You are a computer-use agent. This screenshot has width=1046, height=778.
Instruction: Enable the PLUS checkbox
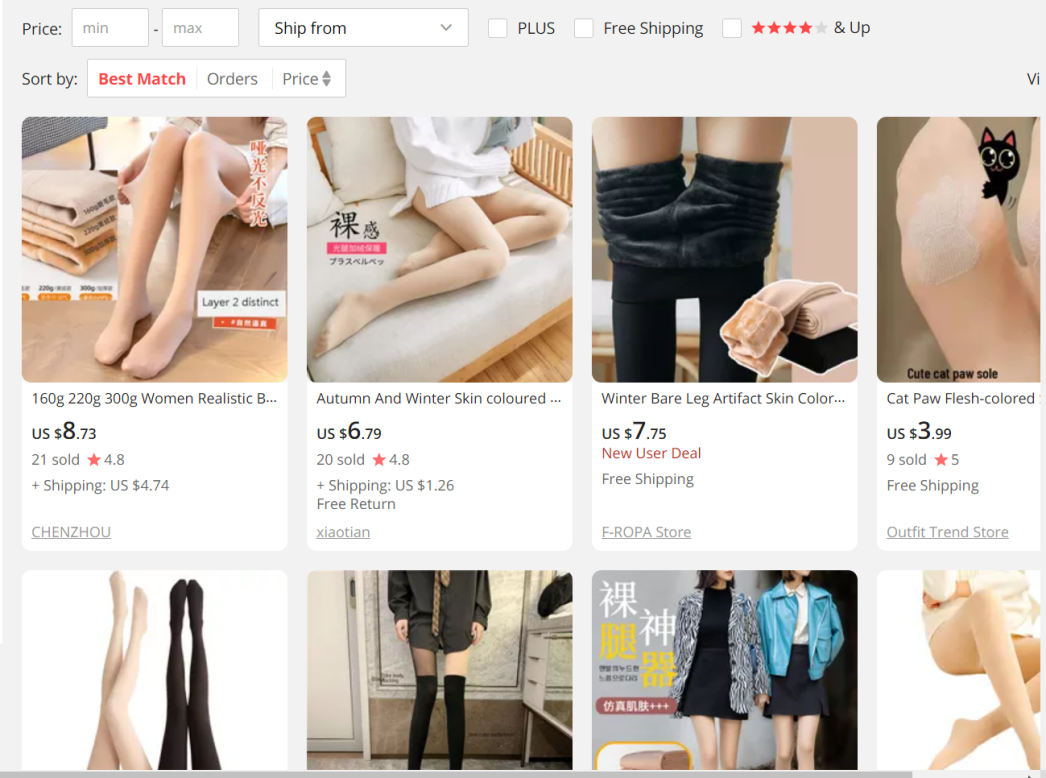pyautogui.click(x=497, y=28)
